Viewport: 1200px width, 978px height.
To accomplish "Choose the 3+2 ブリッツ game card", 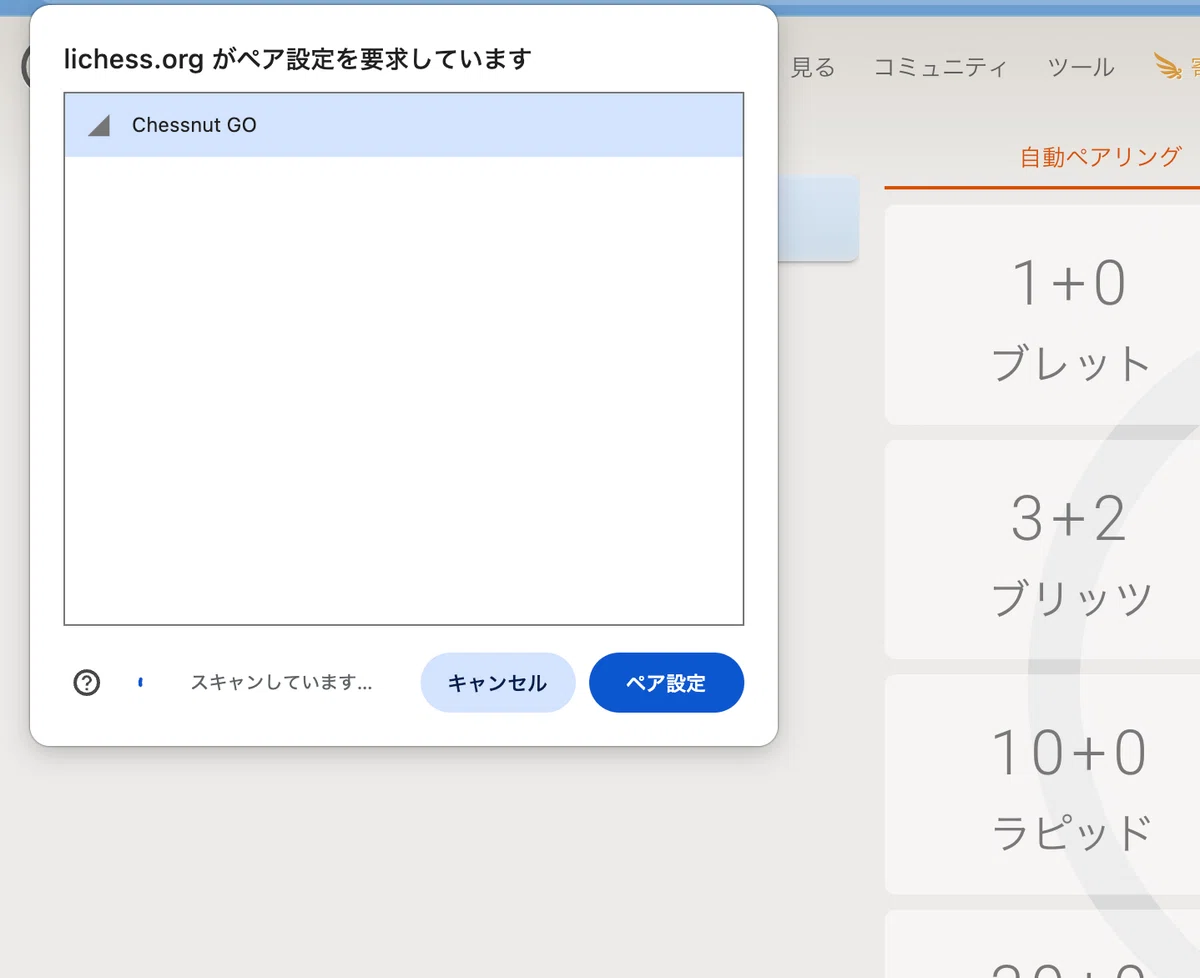I will (1042, 550).
